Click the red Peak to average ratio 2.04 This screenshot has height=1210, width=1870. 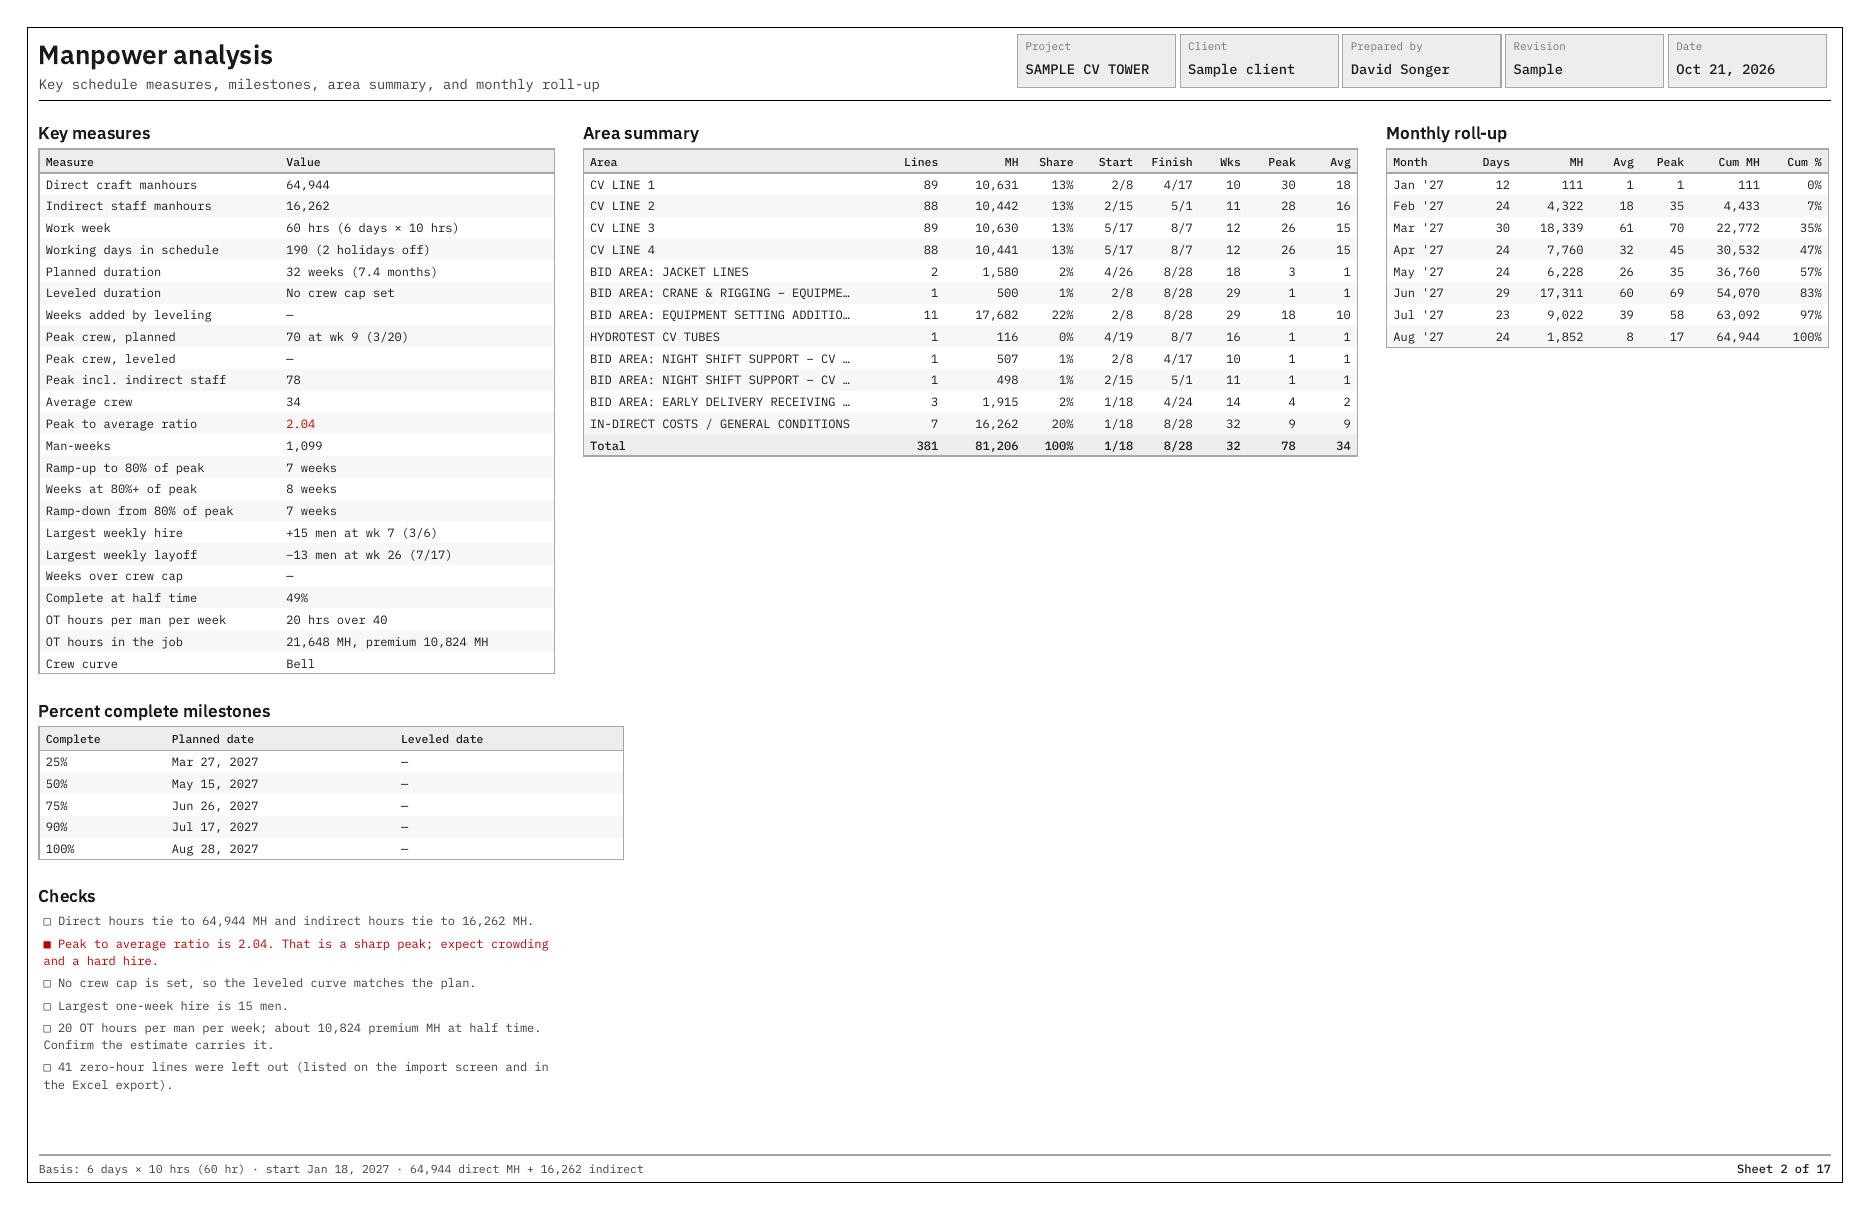(x=300, y=424)
